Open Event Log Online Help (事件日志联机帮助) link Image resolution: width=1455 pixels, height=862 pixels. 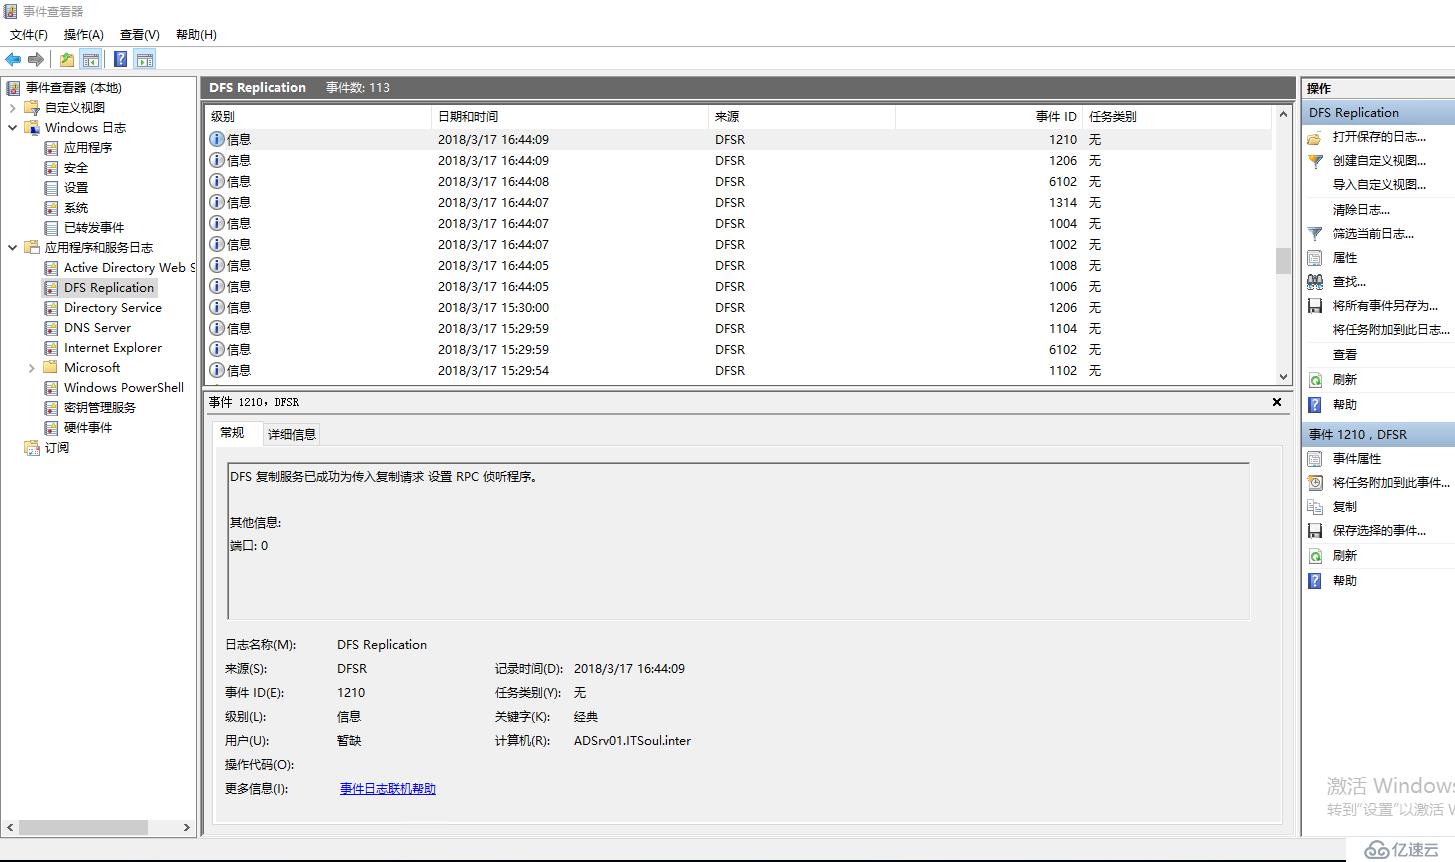[x=388, y=789]
